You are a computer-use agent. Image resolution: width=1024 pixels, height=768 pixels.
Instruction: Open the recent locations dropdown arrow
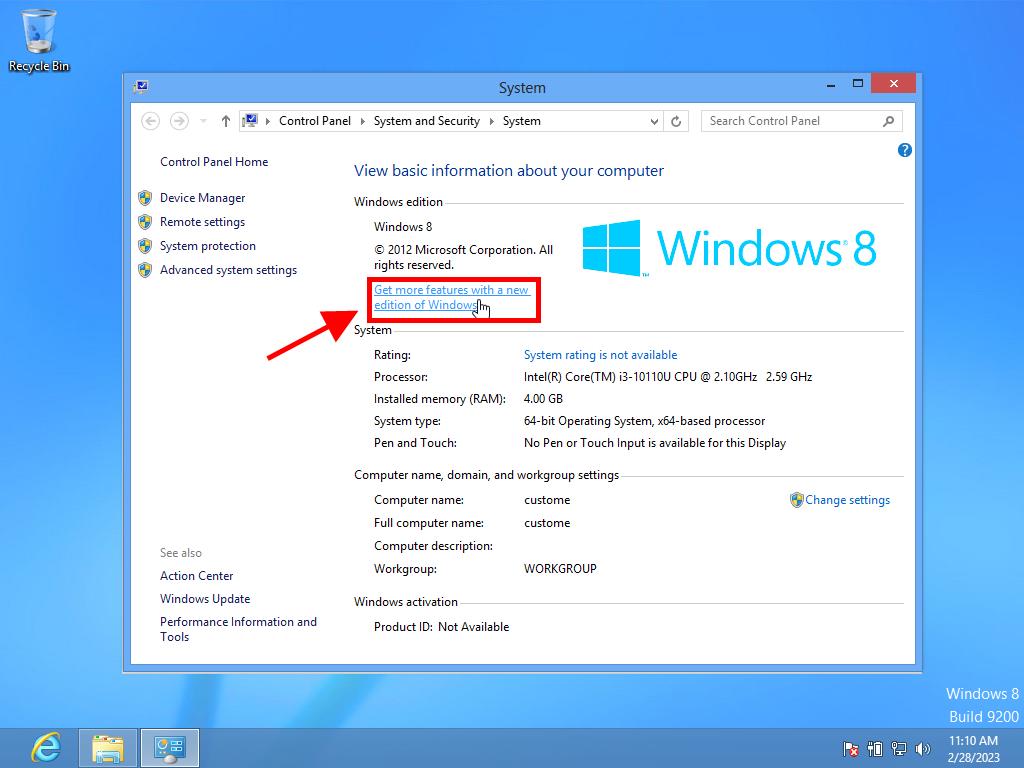click(204, 121)
